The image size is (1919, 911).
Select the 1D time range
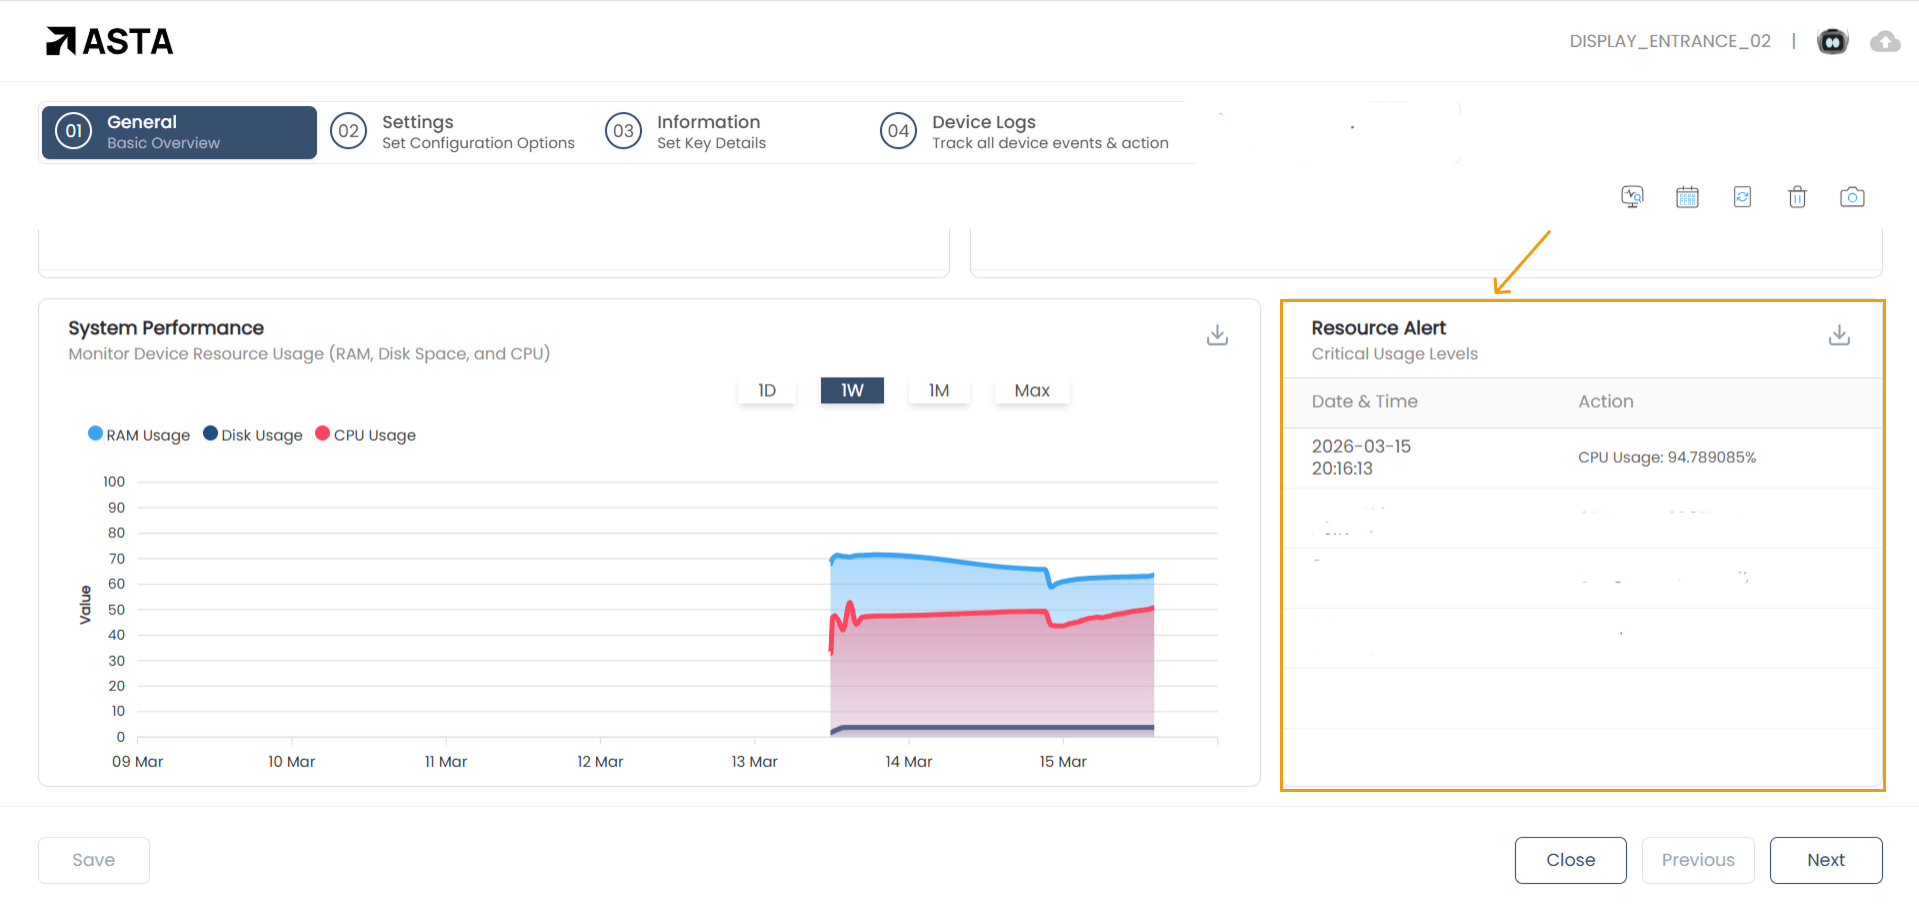pyautogui.click(x=767, y=390)
